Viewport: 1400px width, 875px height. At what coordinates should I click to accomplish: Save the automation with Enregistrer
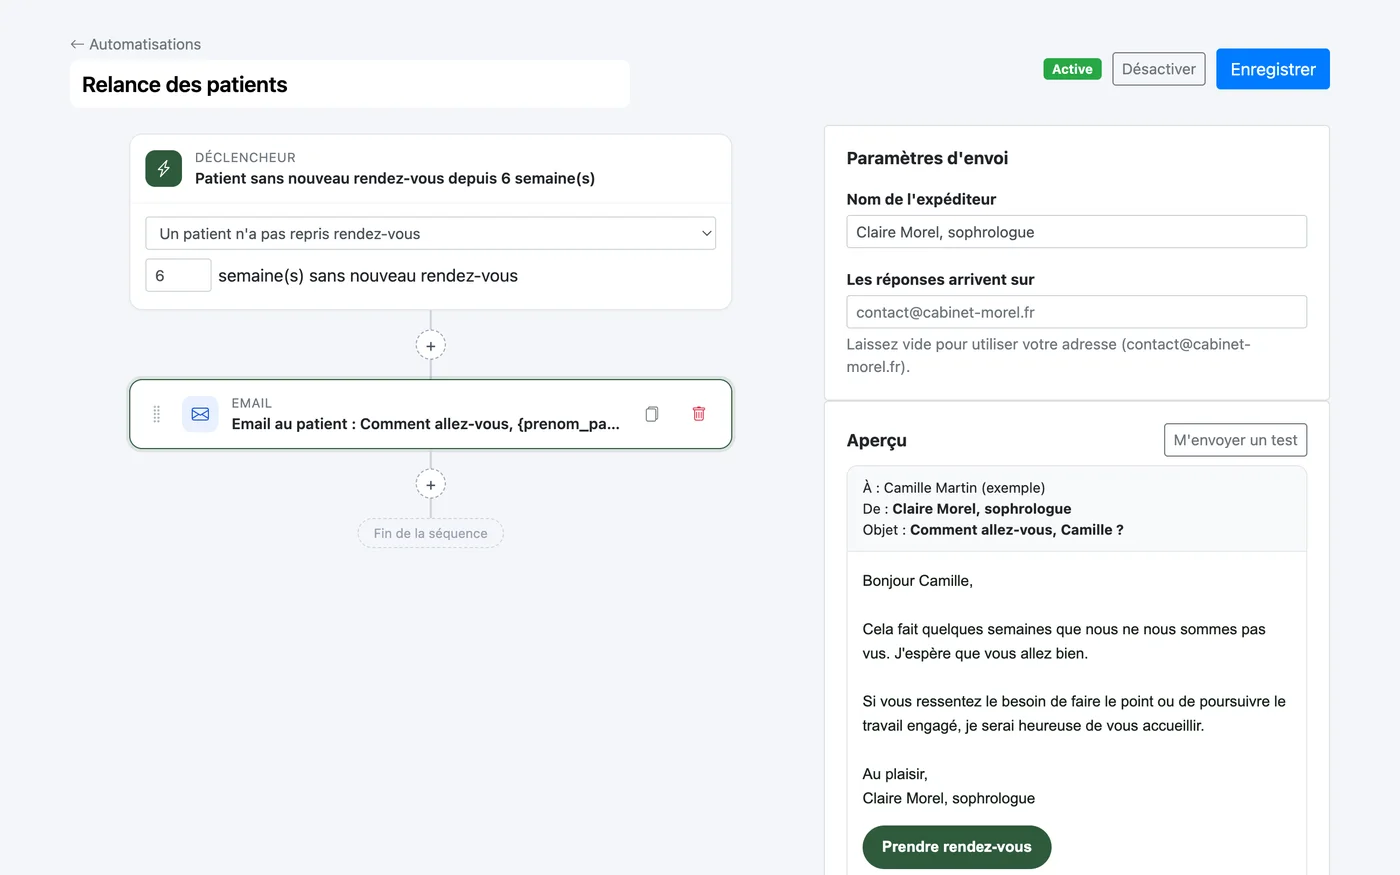point(1273,69)
